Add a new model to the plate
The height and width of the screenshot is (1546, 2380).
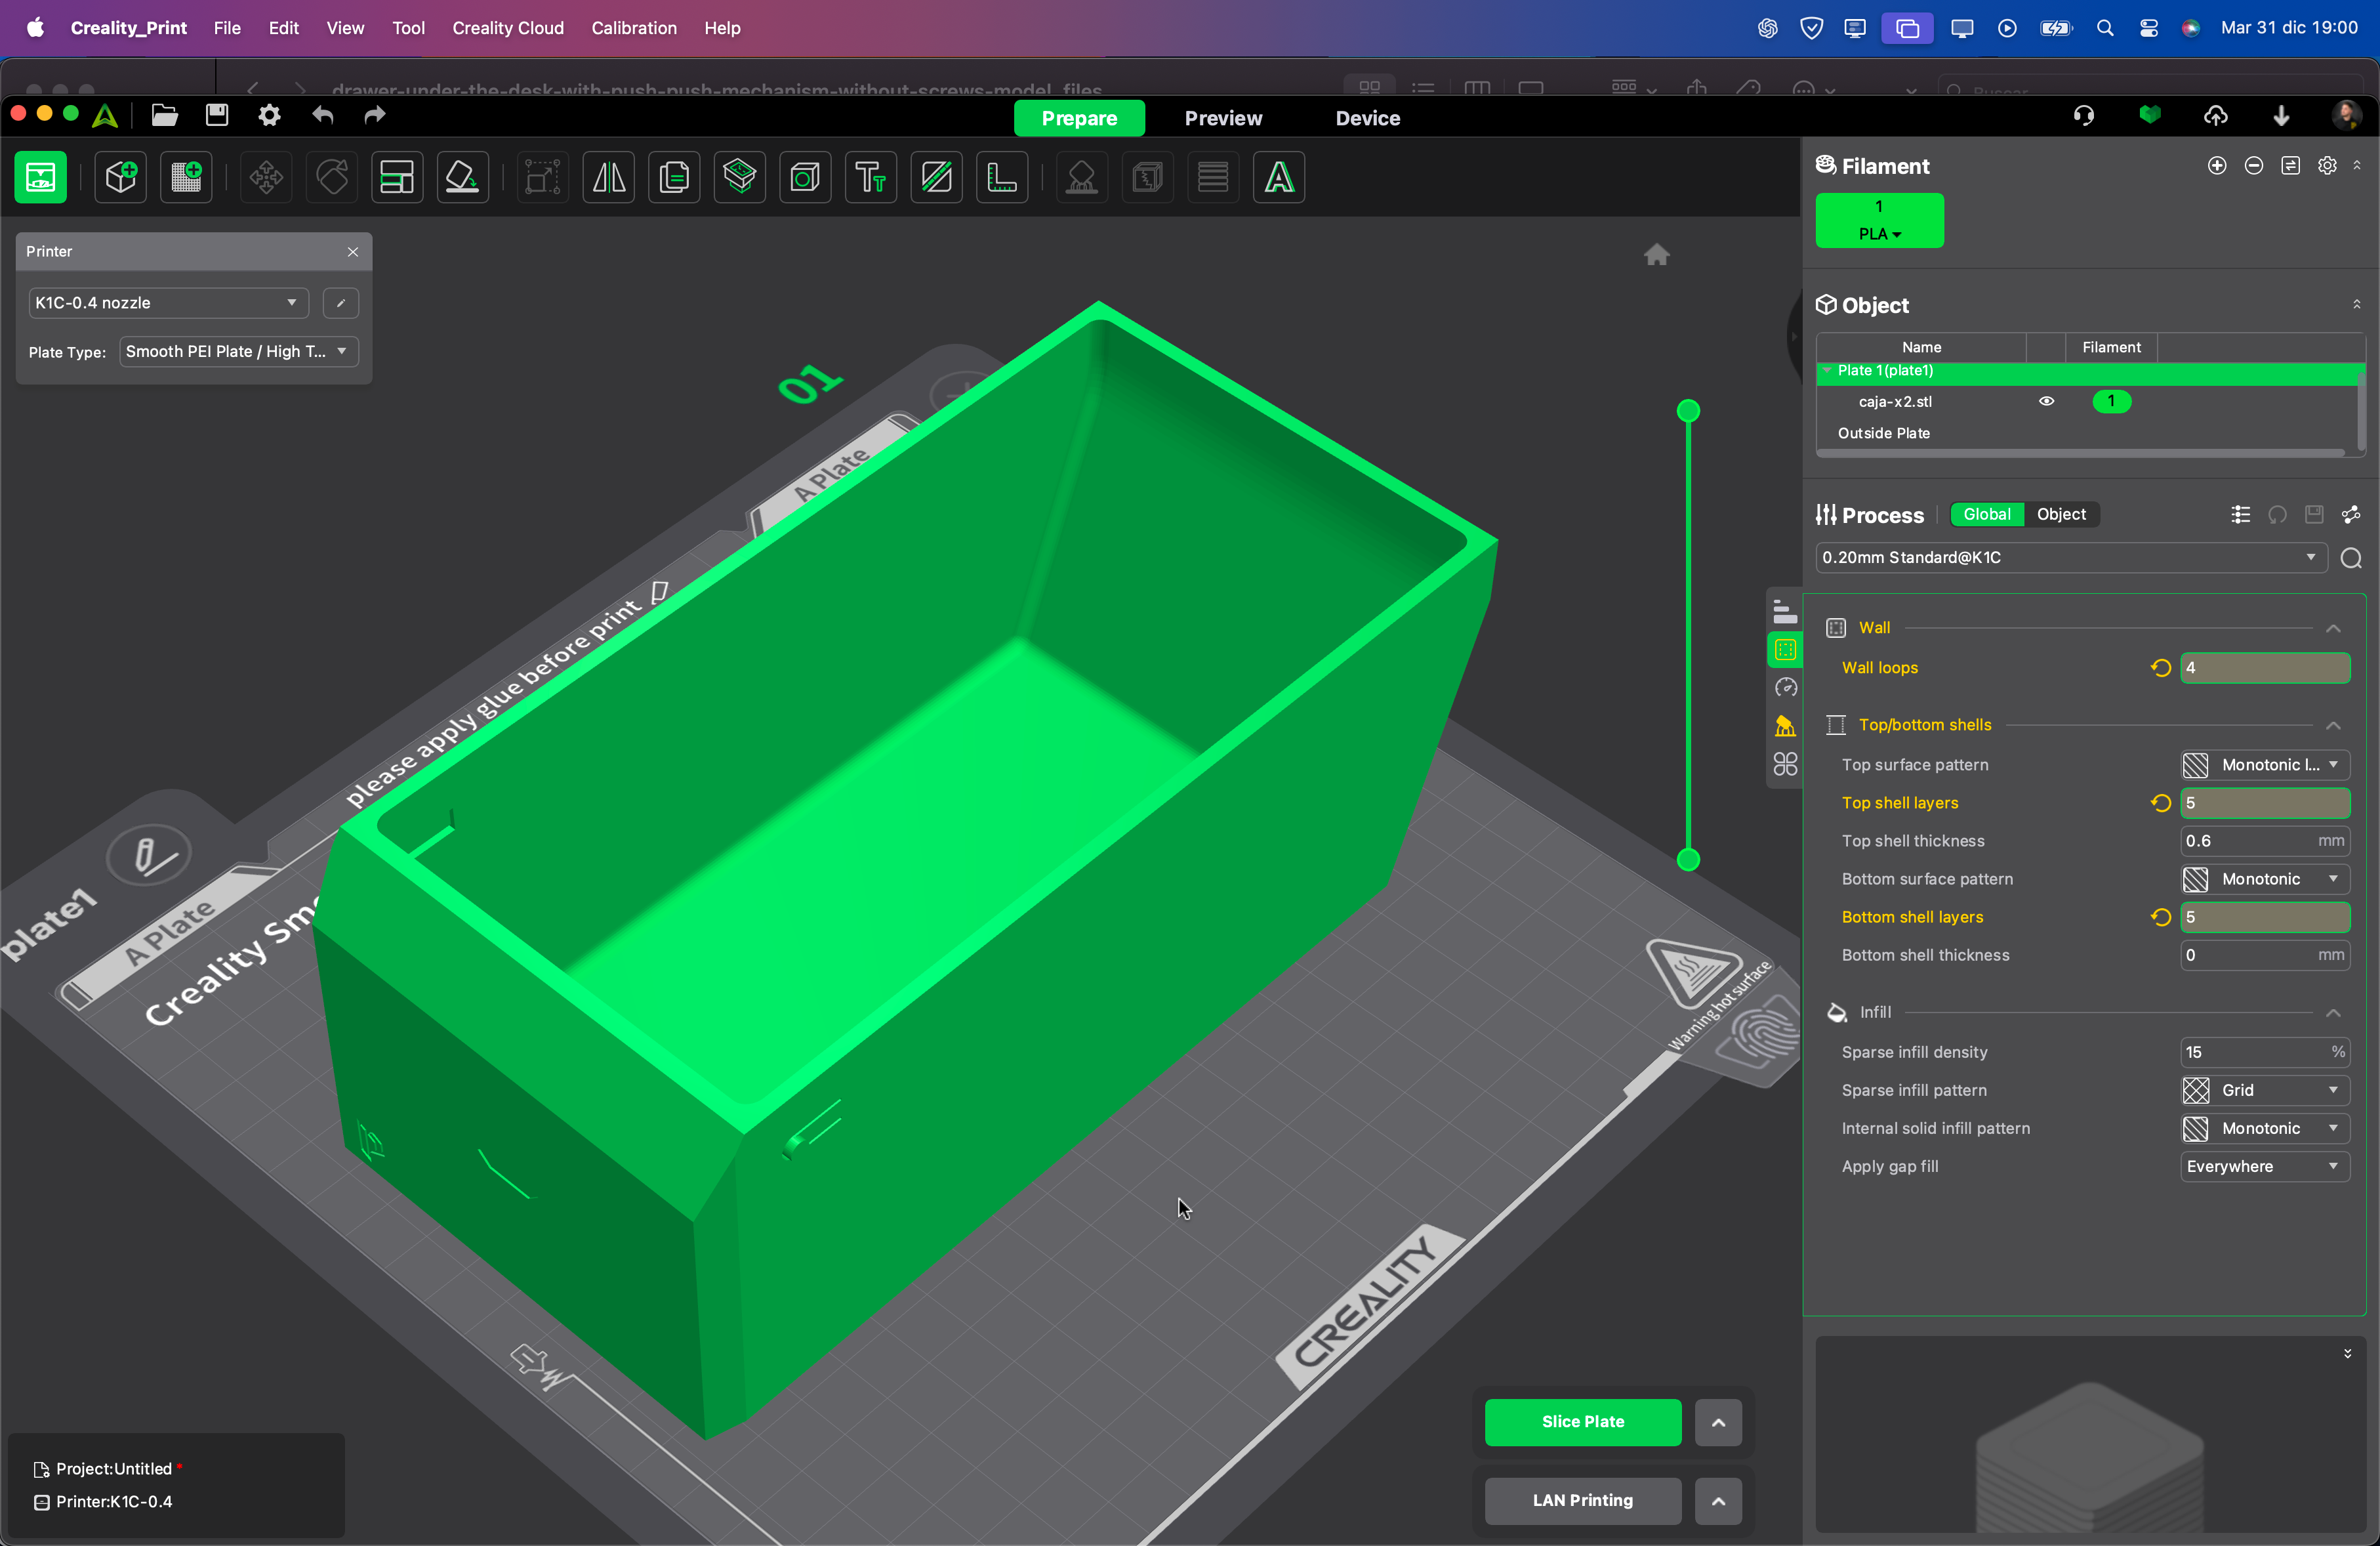[119, 177]
